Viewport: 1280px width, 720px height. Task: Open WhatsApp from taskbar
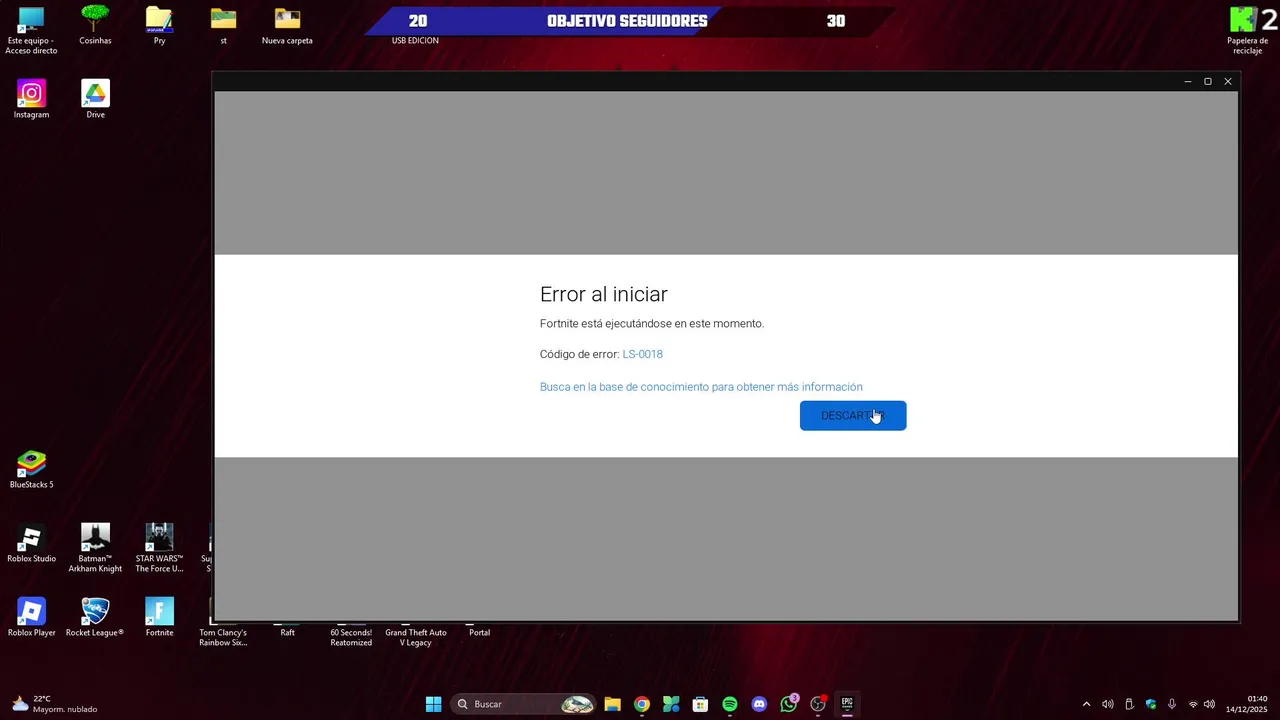coord(789,704)
